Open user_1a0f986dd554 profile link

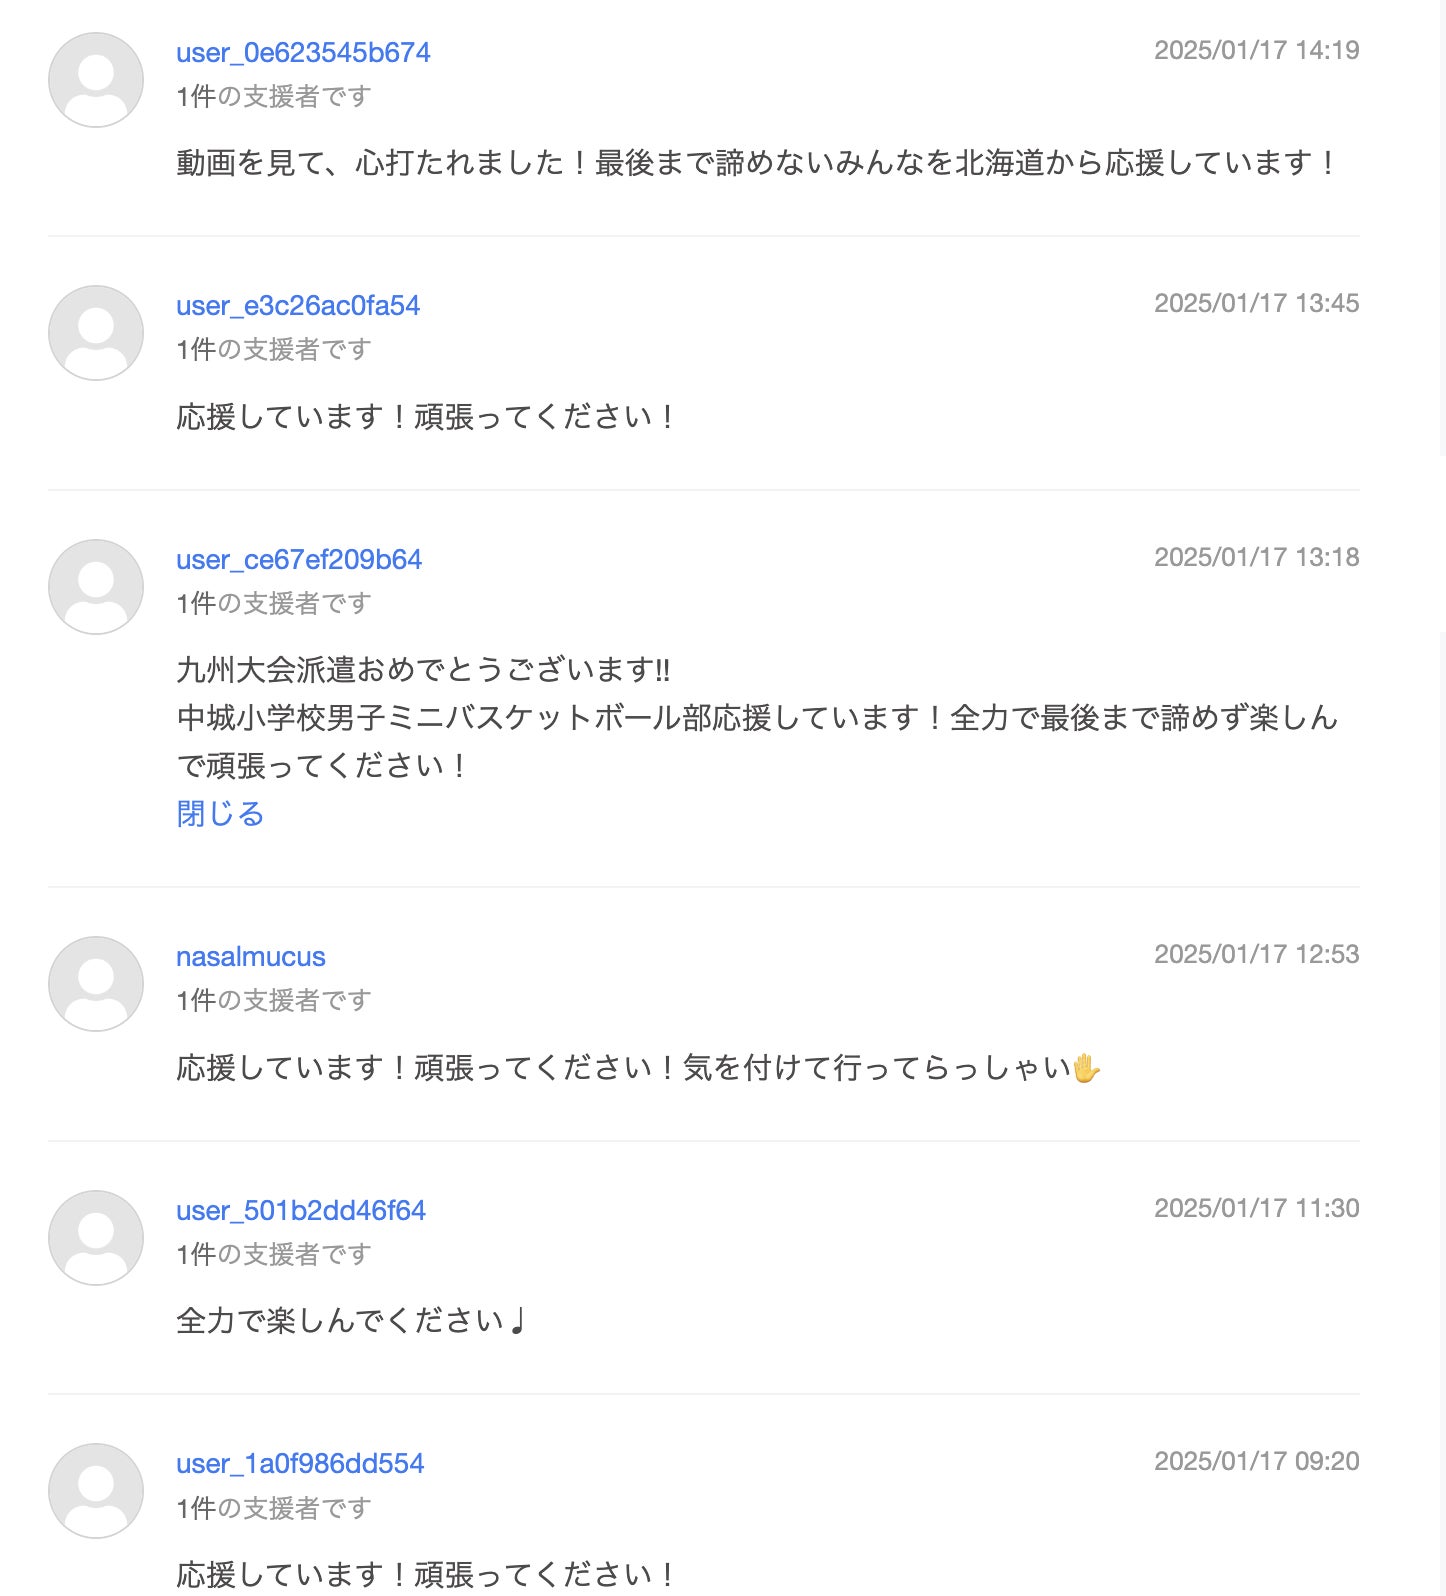pos(300,1464)
